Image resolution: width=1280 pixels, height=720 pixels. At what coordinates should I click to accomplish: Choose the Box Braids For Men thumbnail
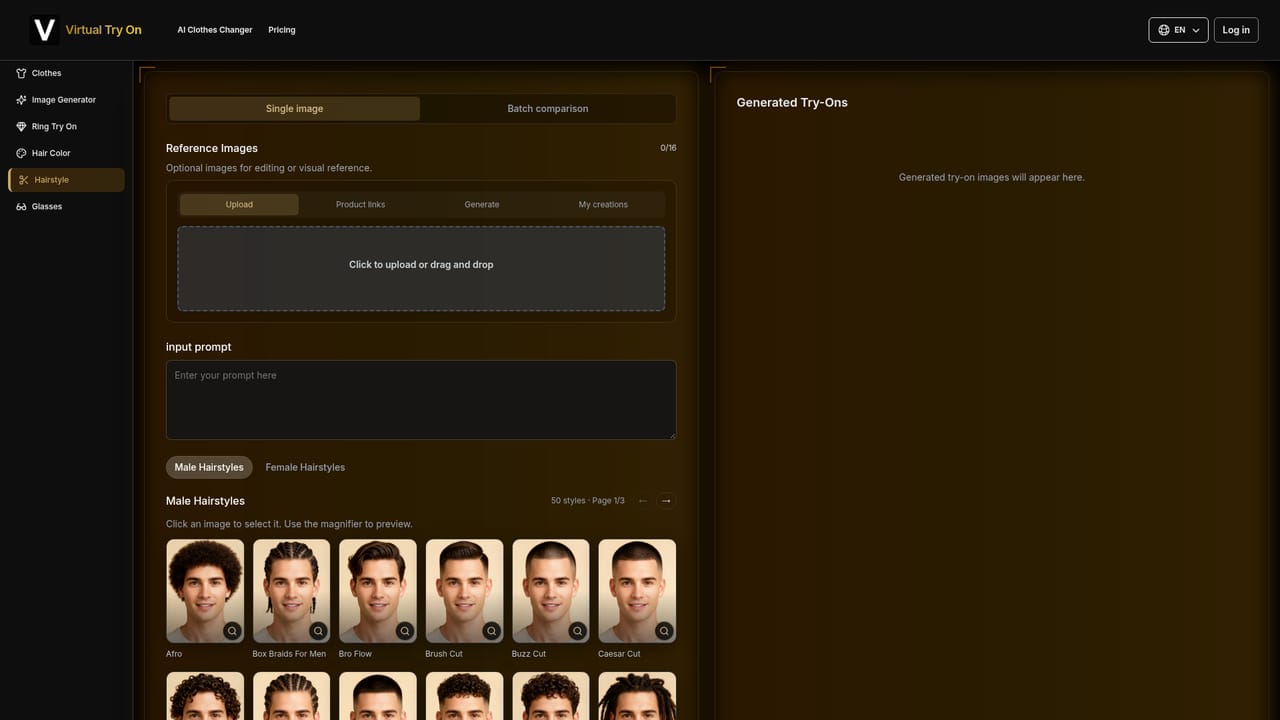click(x=291, y=591)
